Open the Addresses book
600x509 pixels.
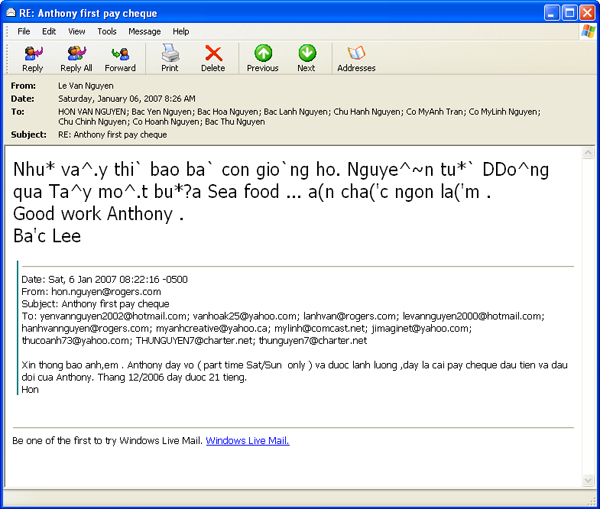(356, 59)
